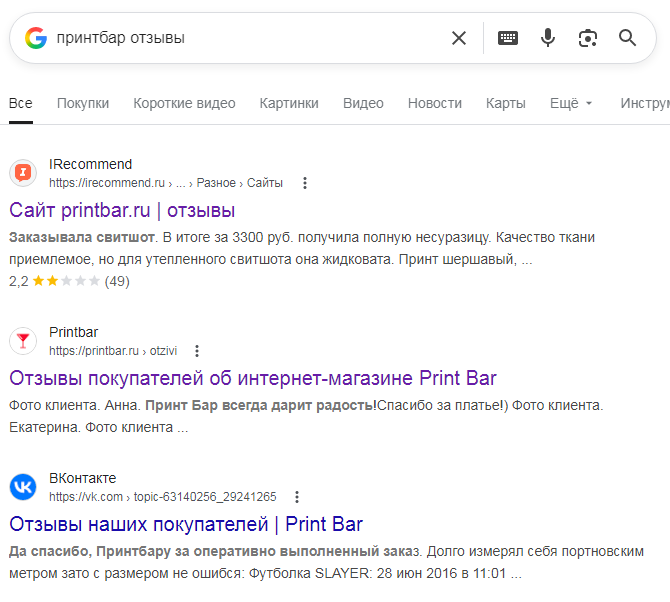Open 'Короткие видео' tab
The width and height of the screenshot is (670, 602).
184,103
